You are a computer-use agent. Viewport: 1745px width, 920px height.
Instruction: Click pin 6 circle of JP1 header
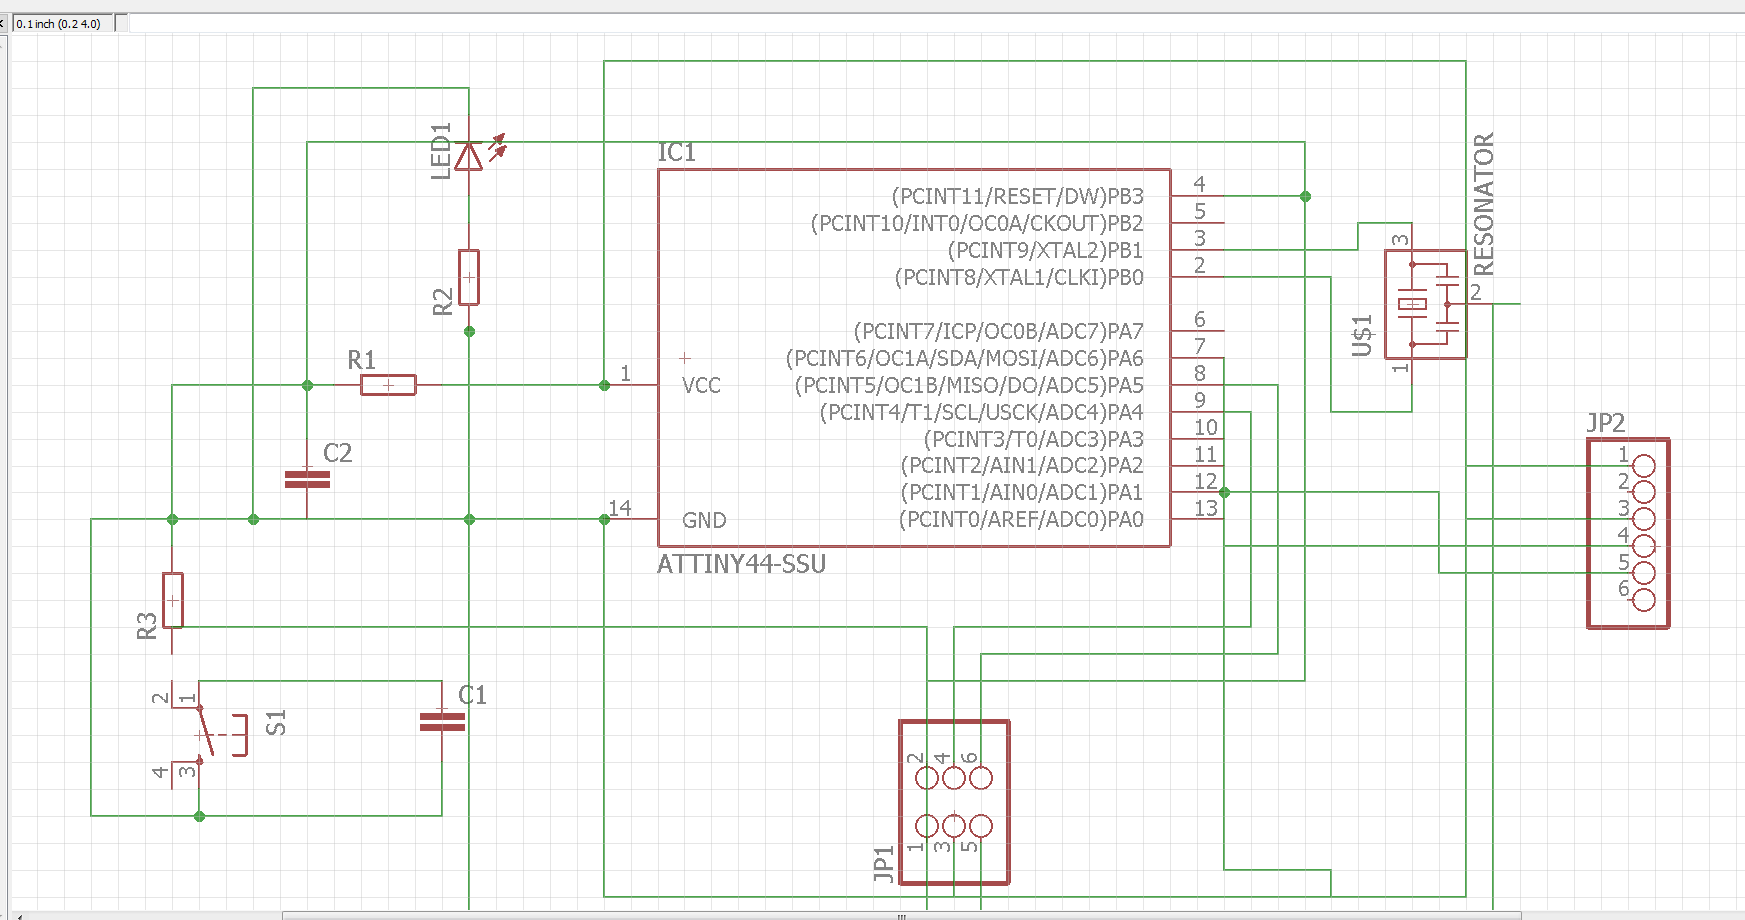[981, 777]
